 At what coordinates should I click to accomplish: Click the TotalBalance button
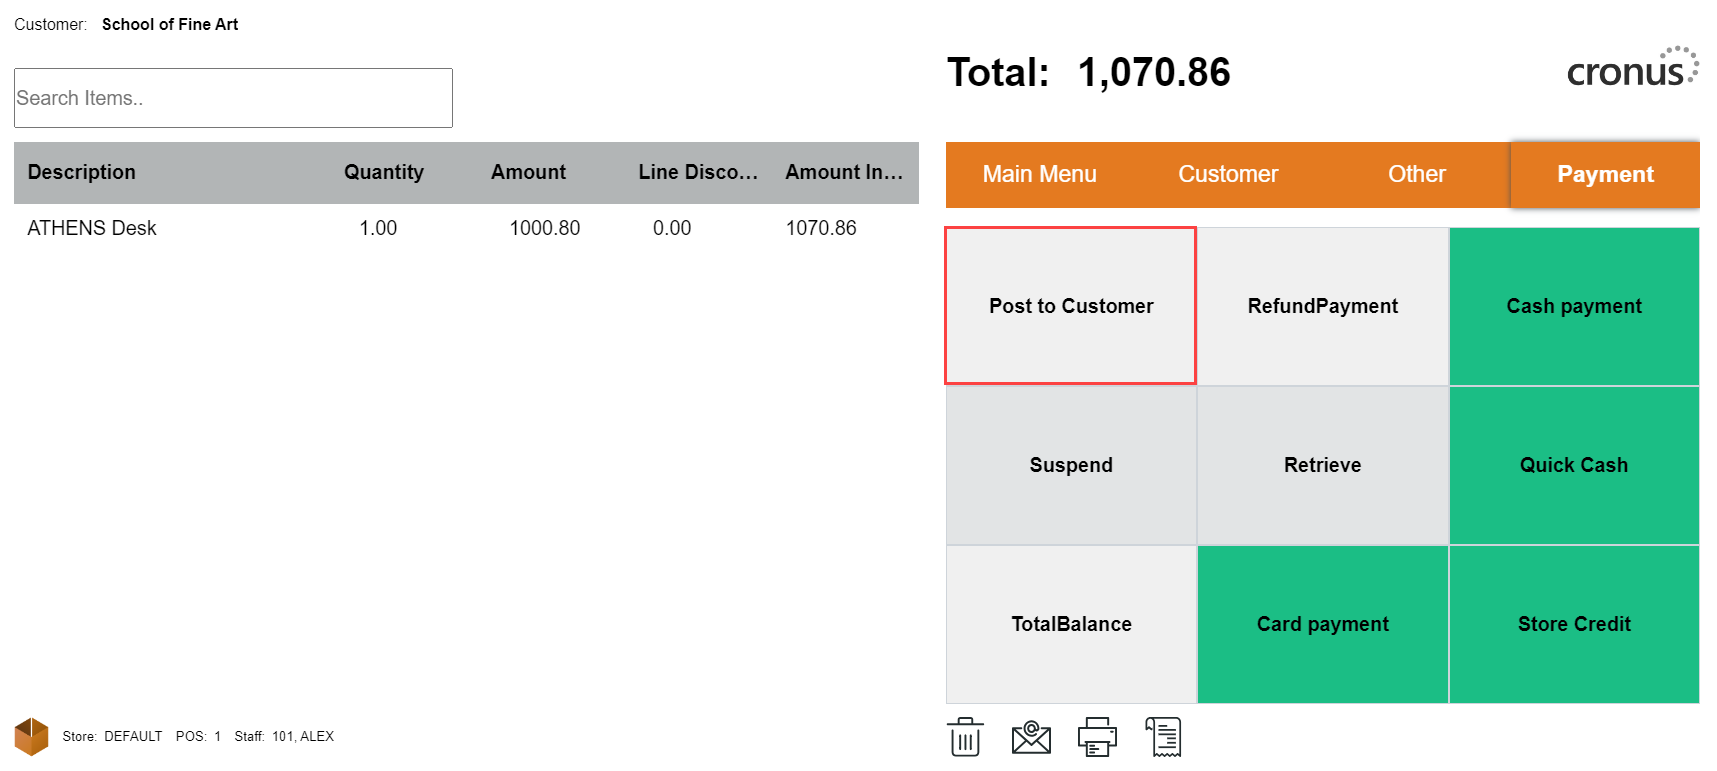pyautogui.click(x=1071, y=624)
